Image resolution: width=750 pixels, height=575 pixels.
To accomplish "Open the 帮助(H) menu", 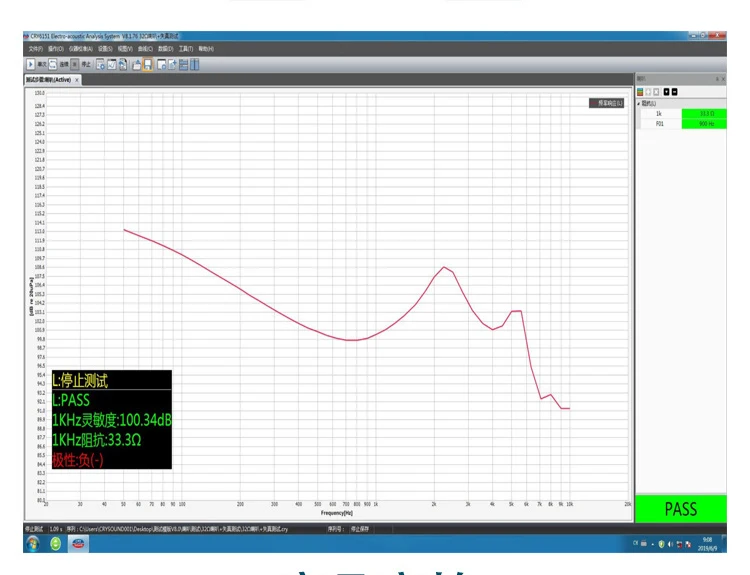I will [x=206, y=49].
